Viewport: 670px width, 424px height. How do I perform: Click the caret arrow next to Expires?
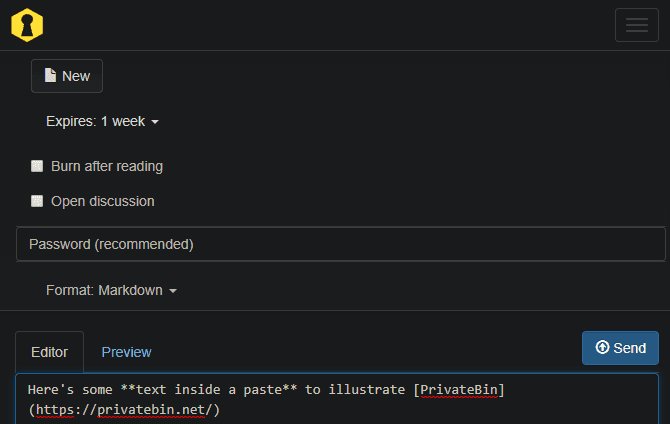pyautogui.click(x=155, y=122)
